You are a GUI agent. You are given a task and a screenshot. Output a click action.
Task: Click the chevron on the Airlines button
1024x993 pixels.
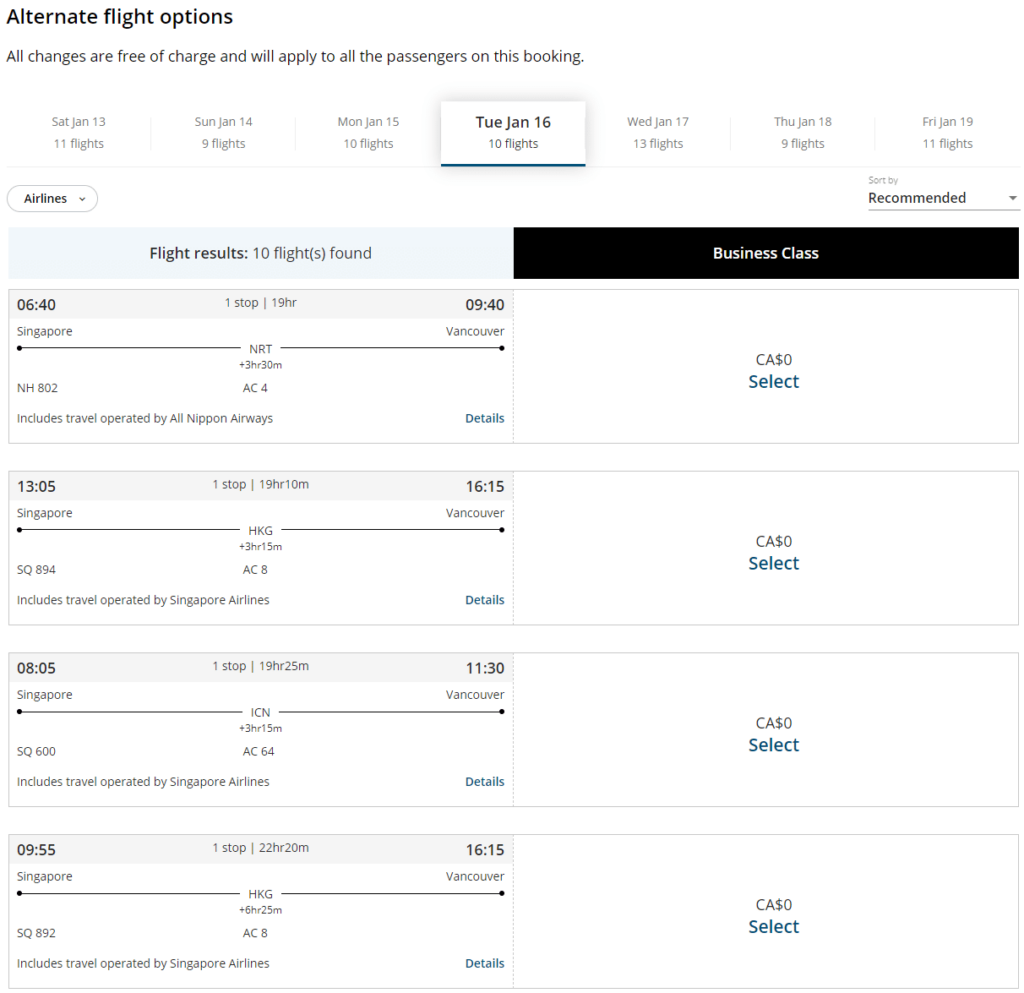[x=80, y=199]
